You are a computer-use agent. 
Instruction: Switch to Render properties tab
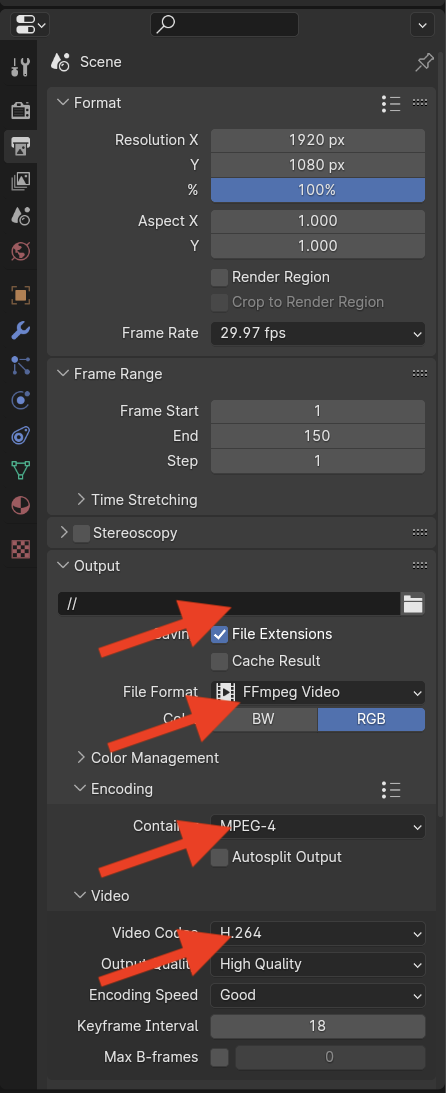(x=20, y=109)
